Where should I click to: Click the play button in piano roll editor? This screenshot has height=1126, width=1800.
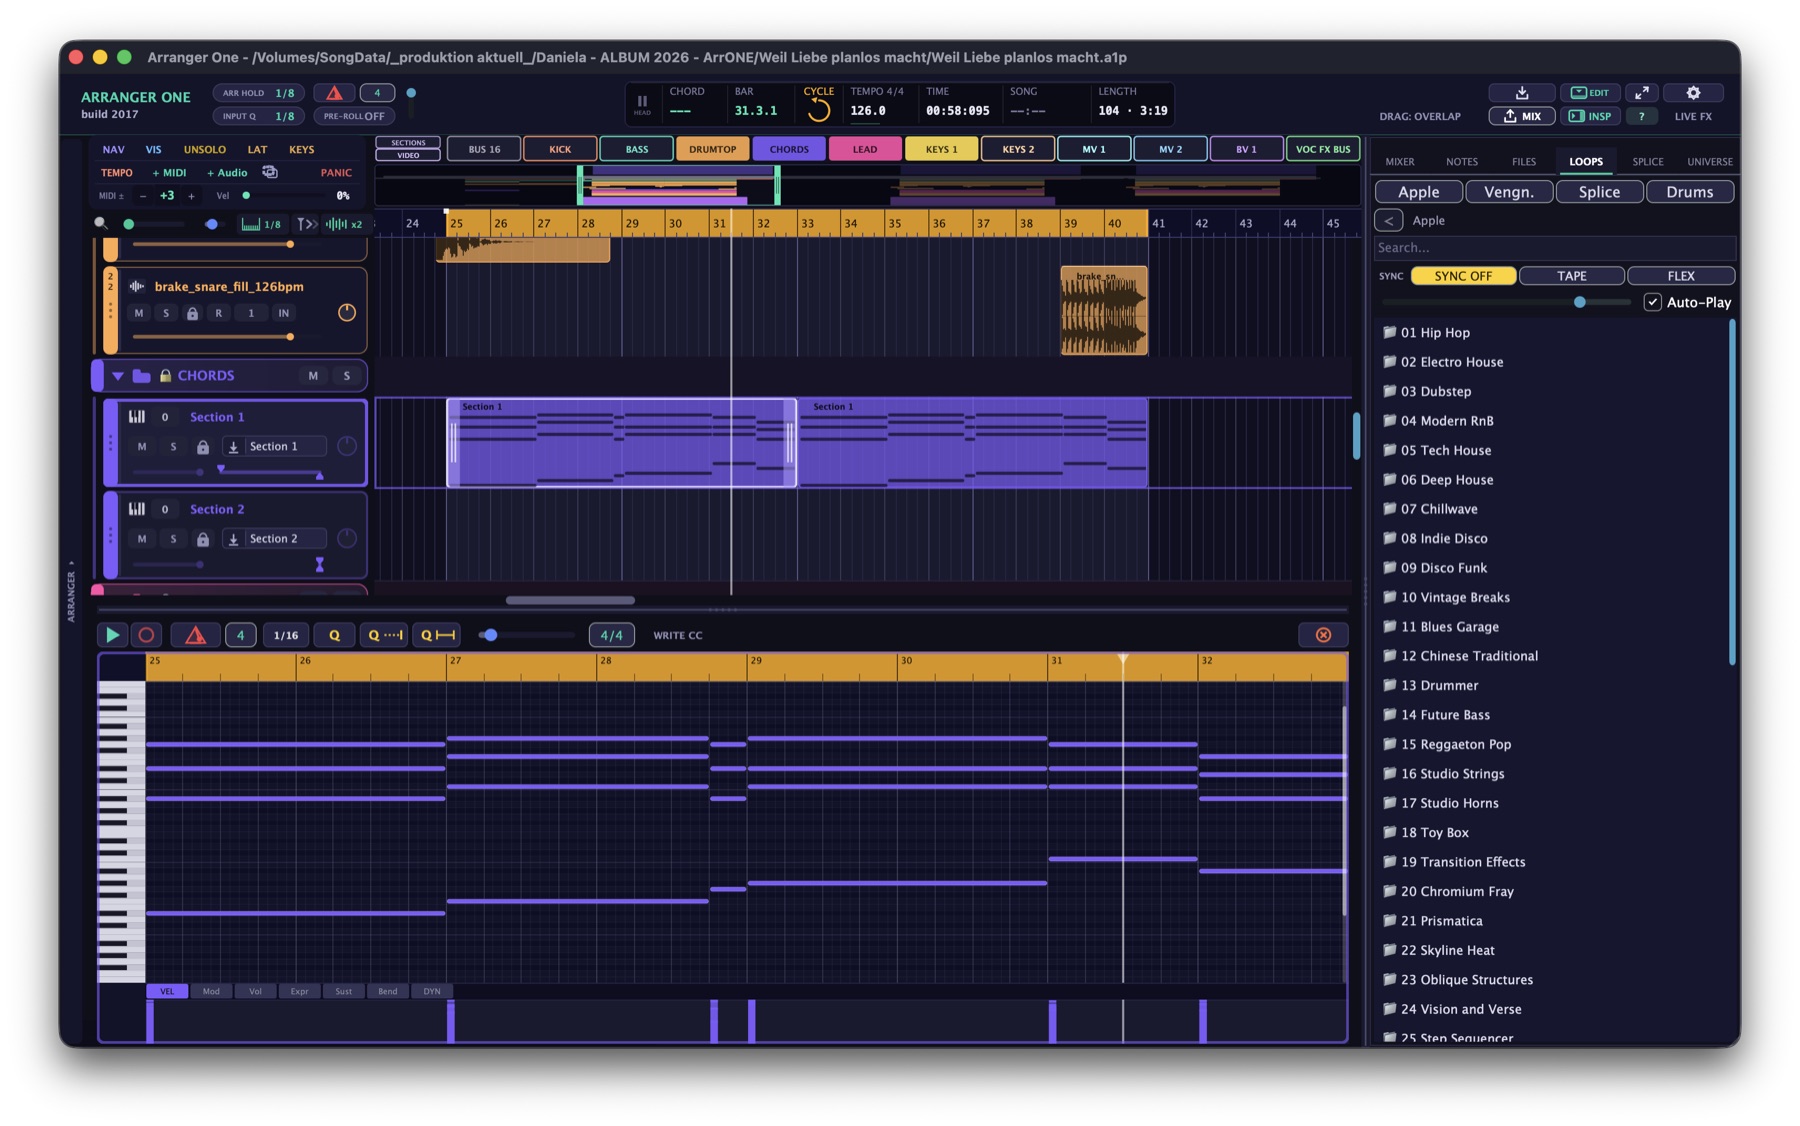point(112,635)
